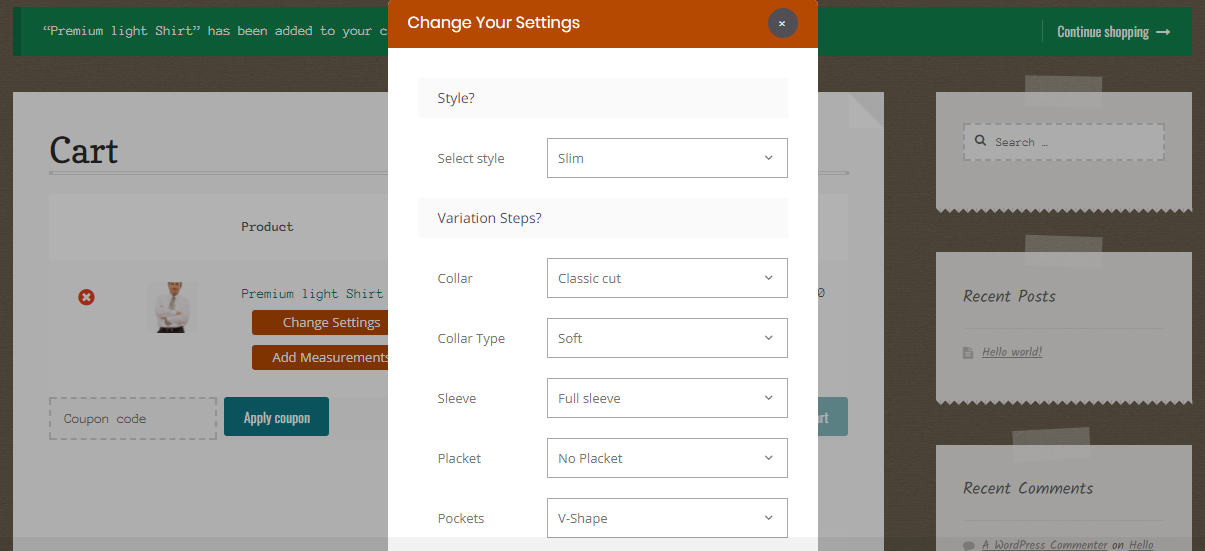
Task: Click the Hello world post icon
Action: pos(968,353)
